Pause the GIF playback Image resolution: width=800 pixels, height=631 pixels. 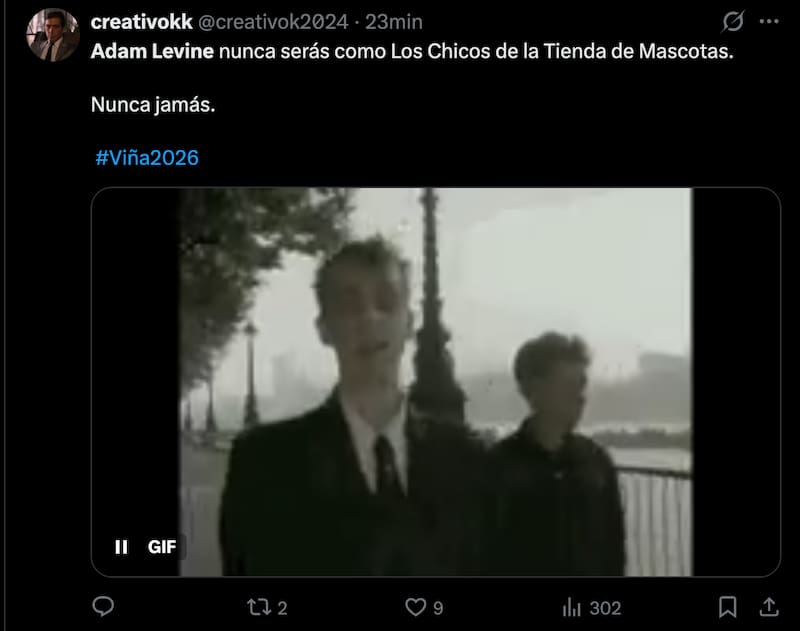(121, 547)
